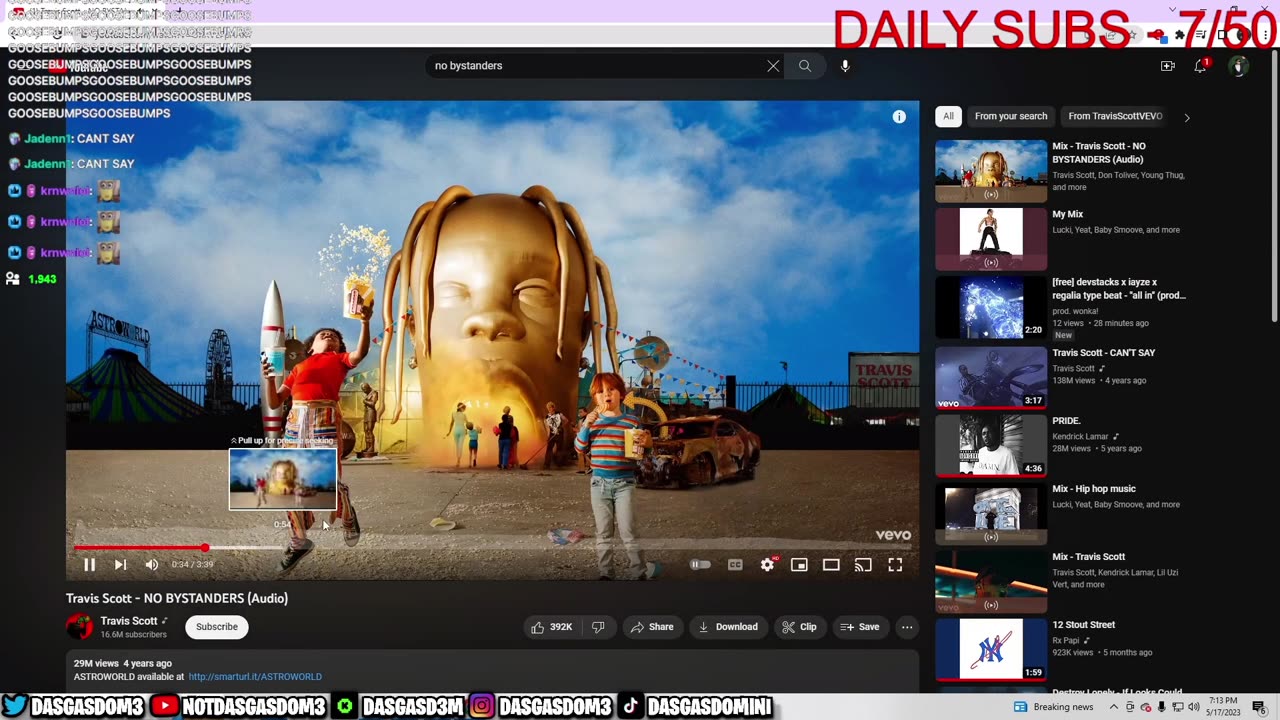Open YouTube notifications bell
The width and height of the screenshot is (1280, 720).
1200,66
